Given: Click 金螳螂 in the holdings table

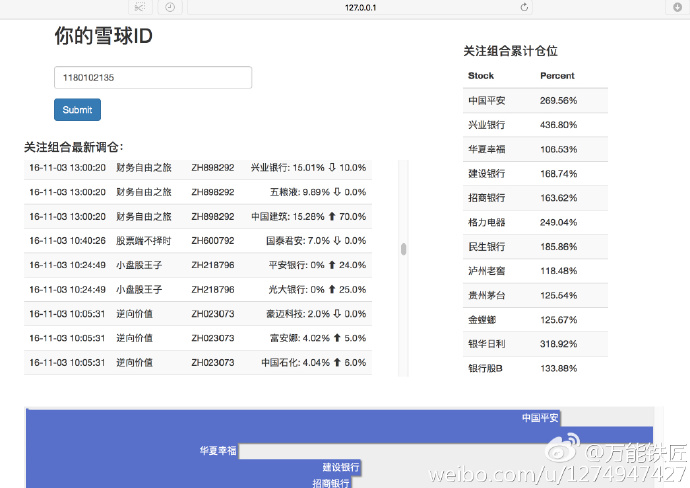Looking at the screenshot, I should pyautogui.click(x=482, y=319).
